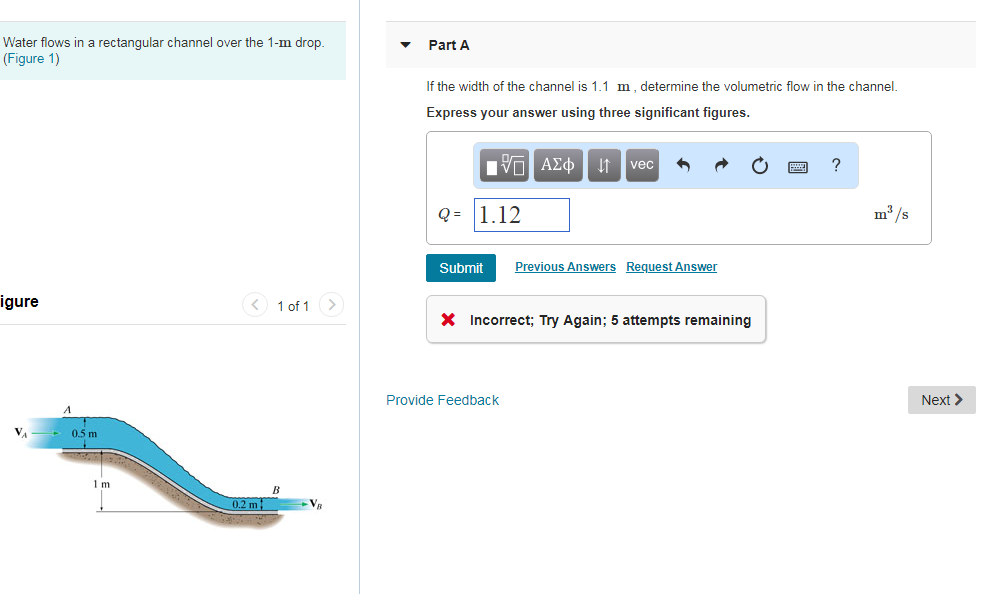
Task: Go to previous figure arrow
Action: pyautogui.click(x=256, y=305)
